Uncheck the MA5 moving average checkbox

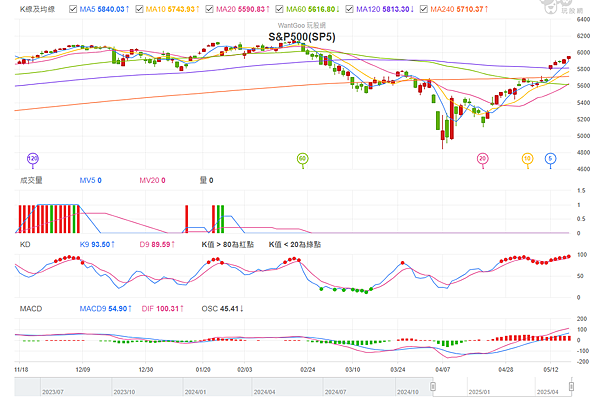[x=73, y=9]
